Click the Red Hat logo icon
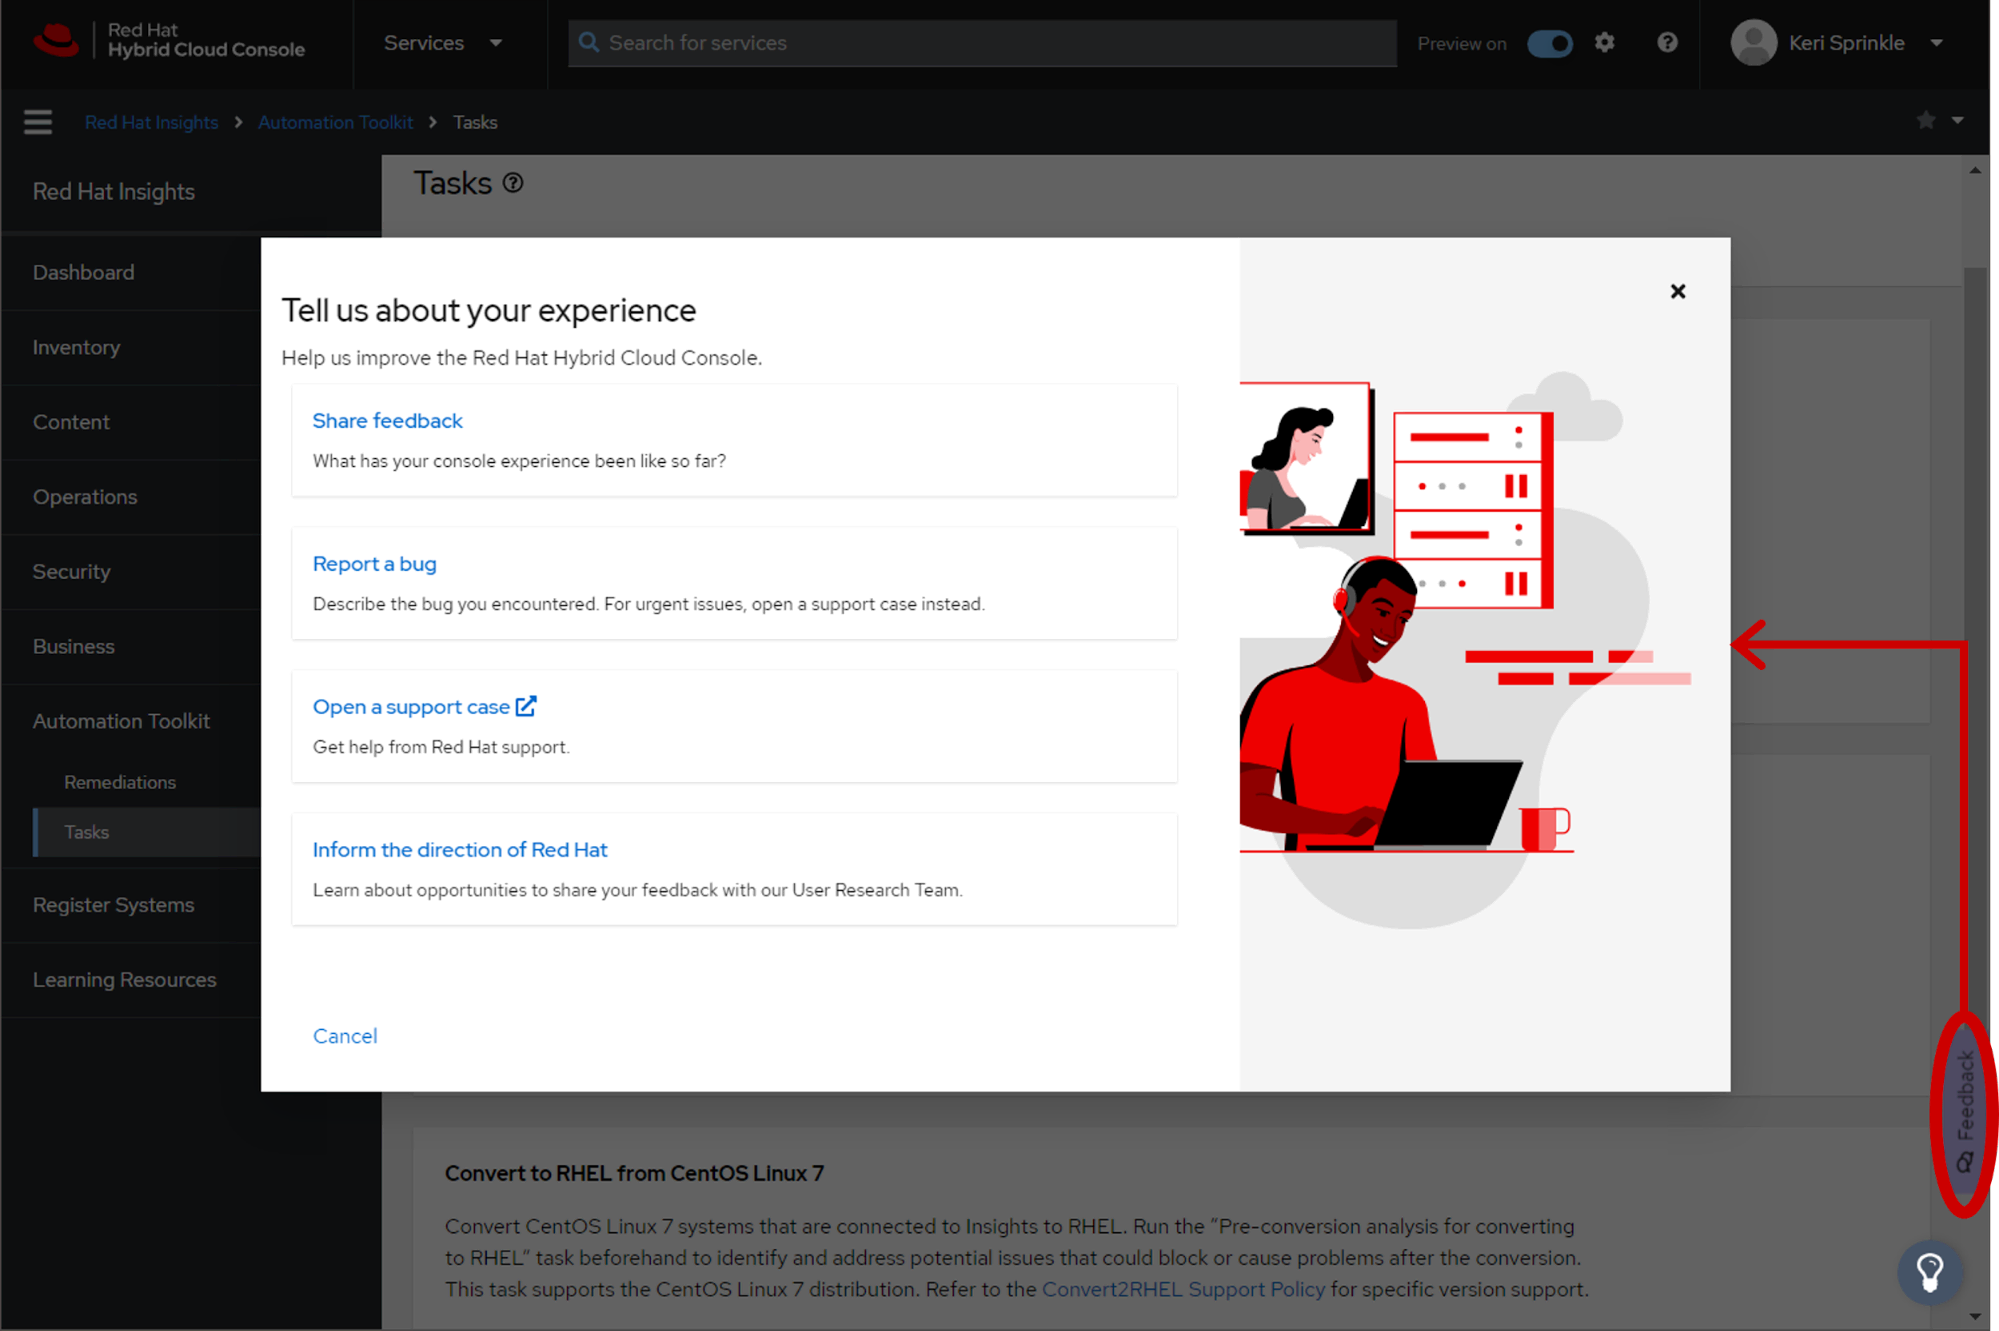Viewport: 1999px width, 1331px height. (56, 41)
